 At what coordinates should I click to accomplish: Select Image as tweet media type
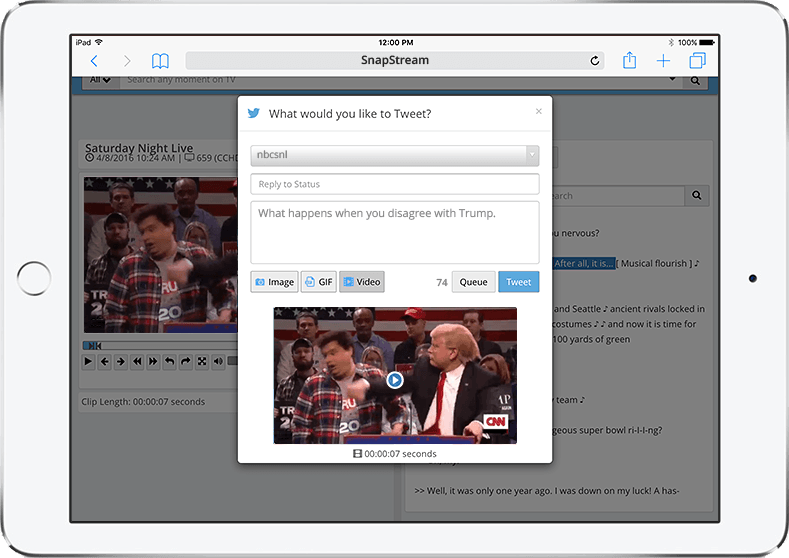click(274, 282)
